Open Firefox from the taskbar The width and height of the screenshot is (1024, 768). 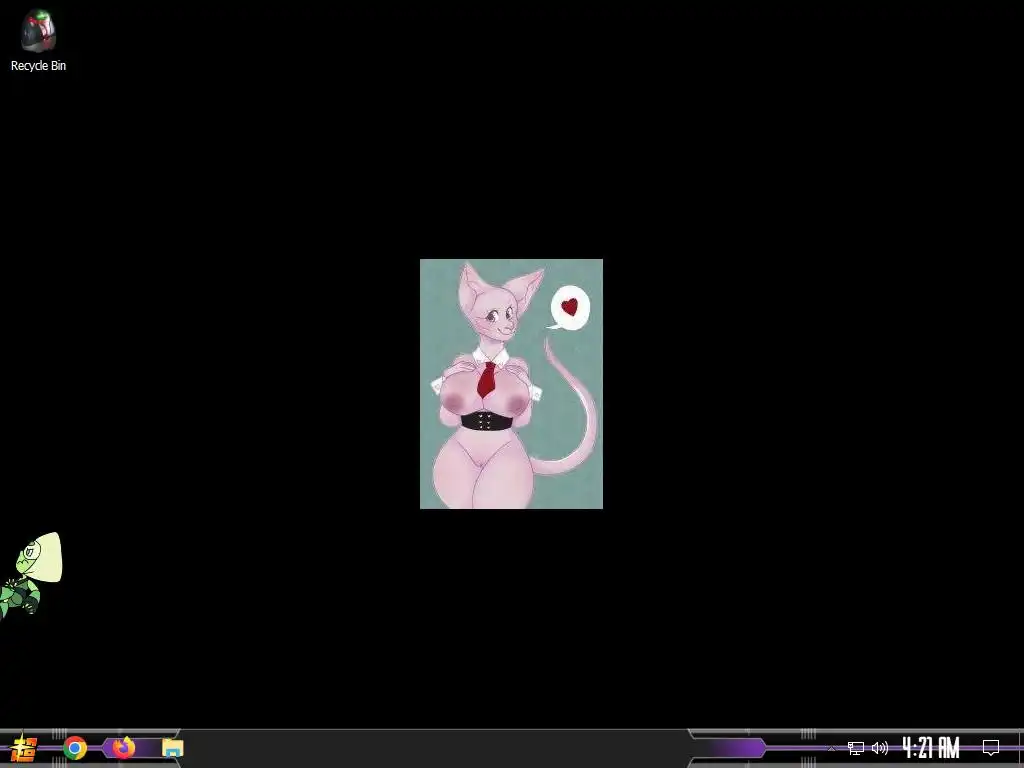coord(123,747)
